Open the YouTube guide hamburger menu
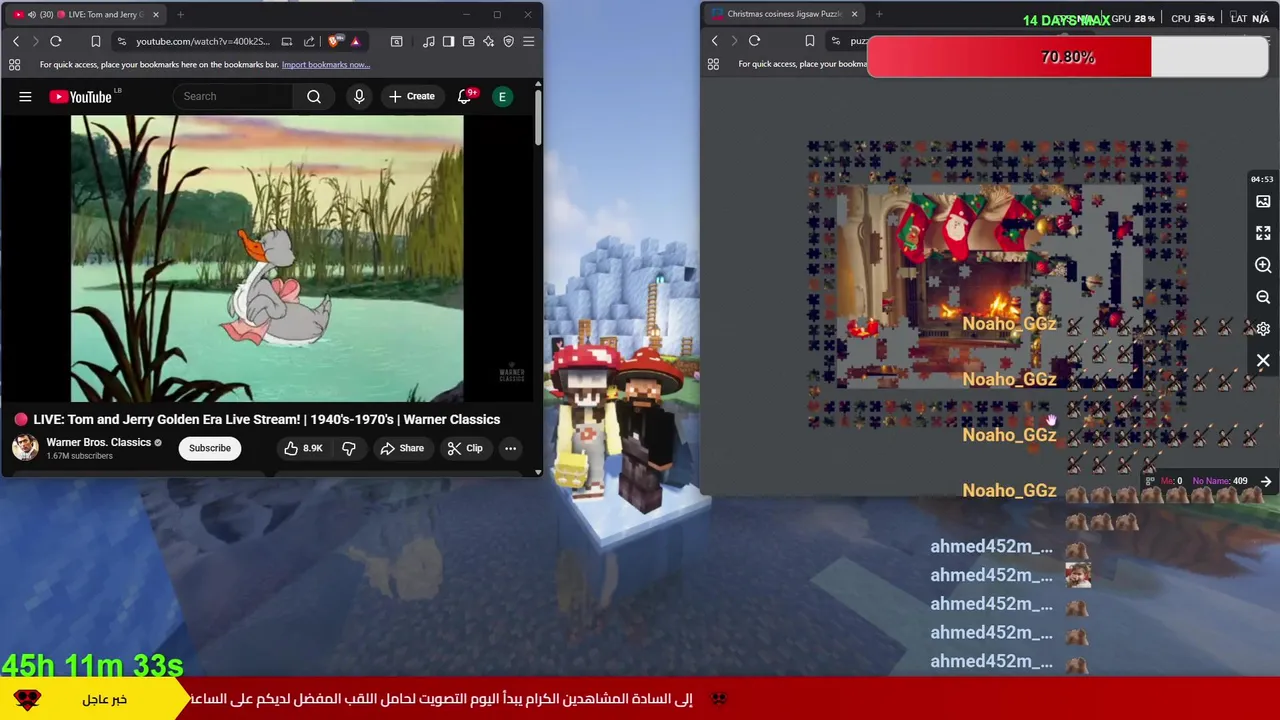 pos(25,96)
